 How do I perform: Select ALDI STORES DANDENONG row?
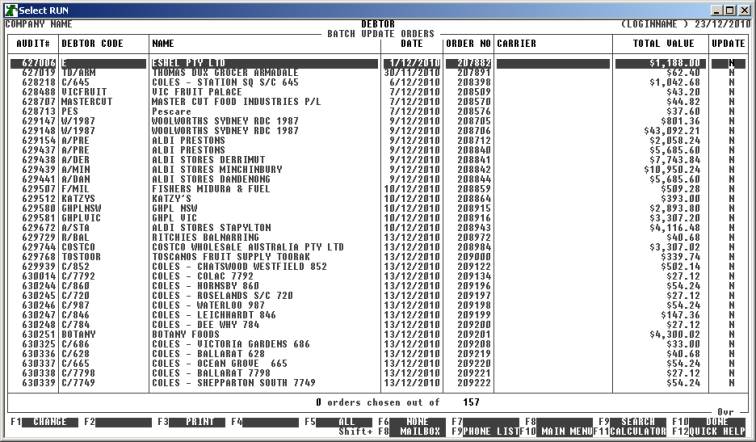coord(378,179)
